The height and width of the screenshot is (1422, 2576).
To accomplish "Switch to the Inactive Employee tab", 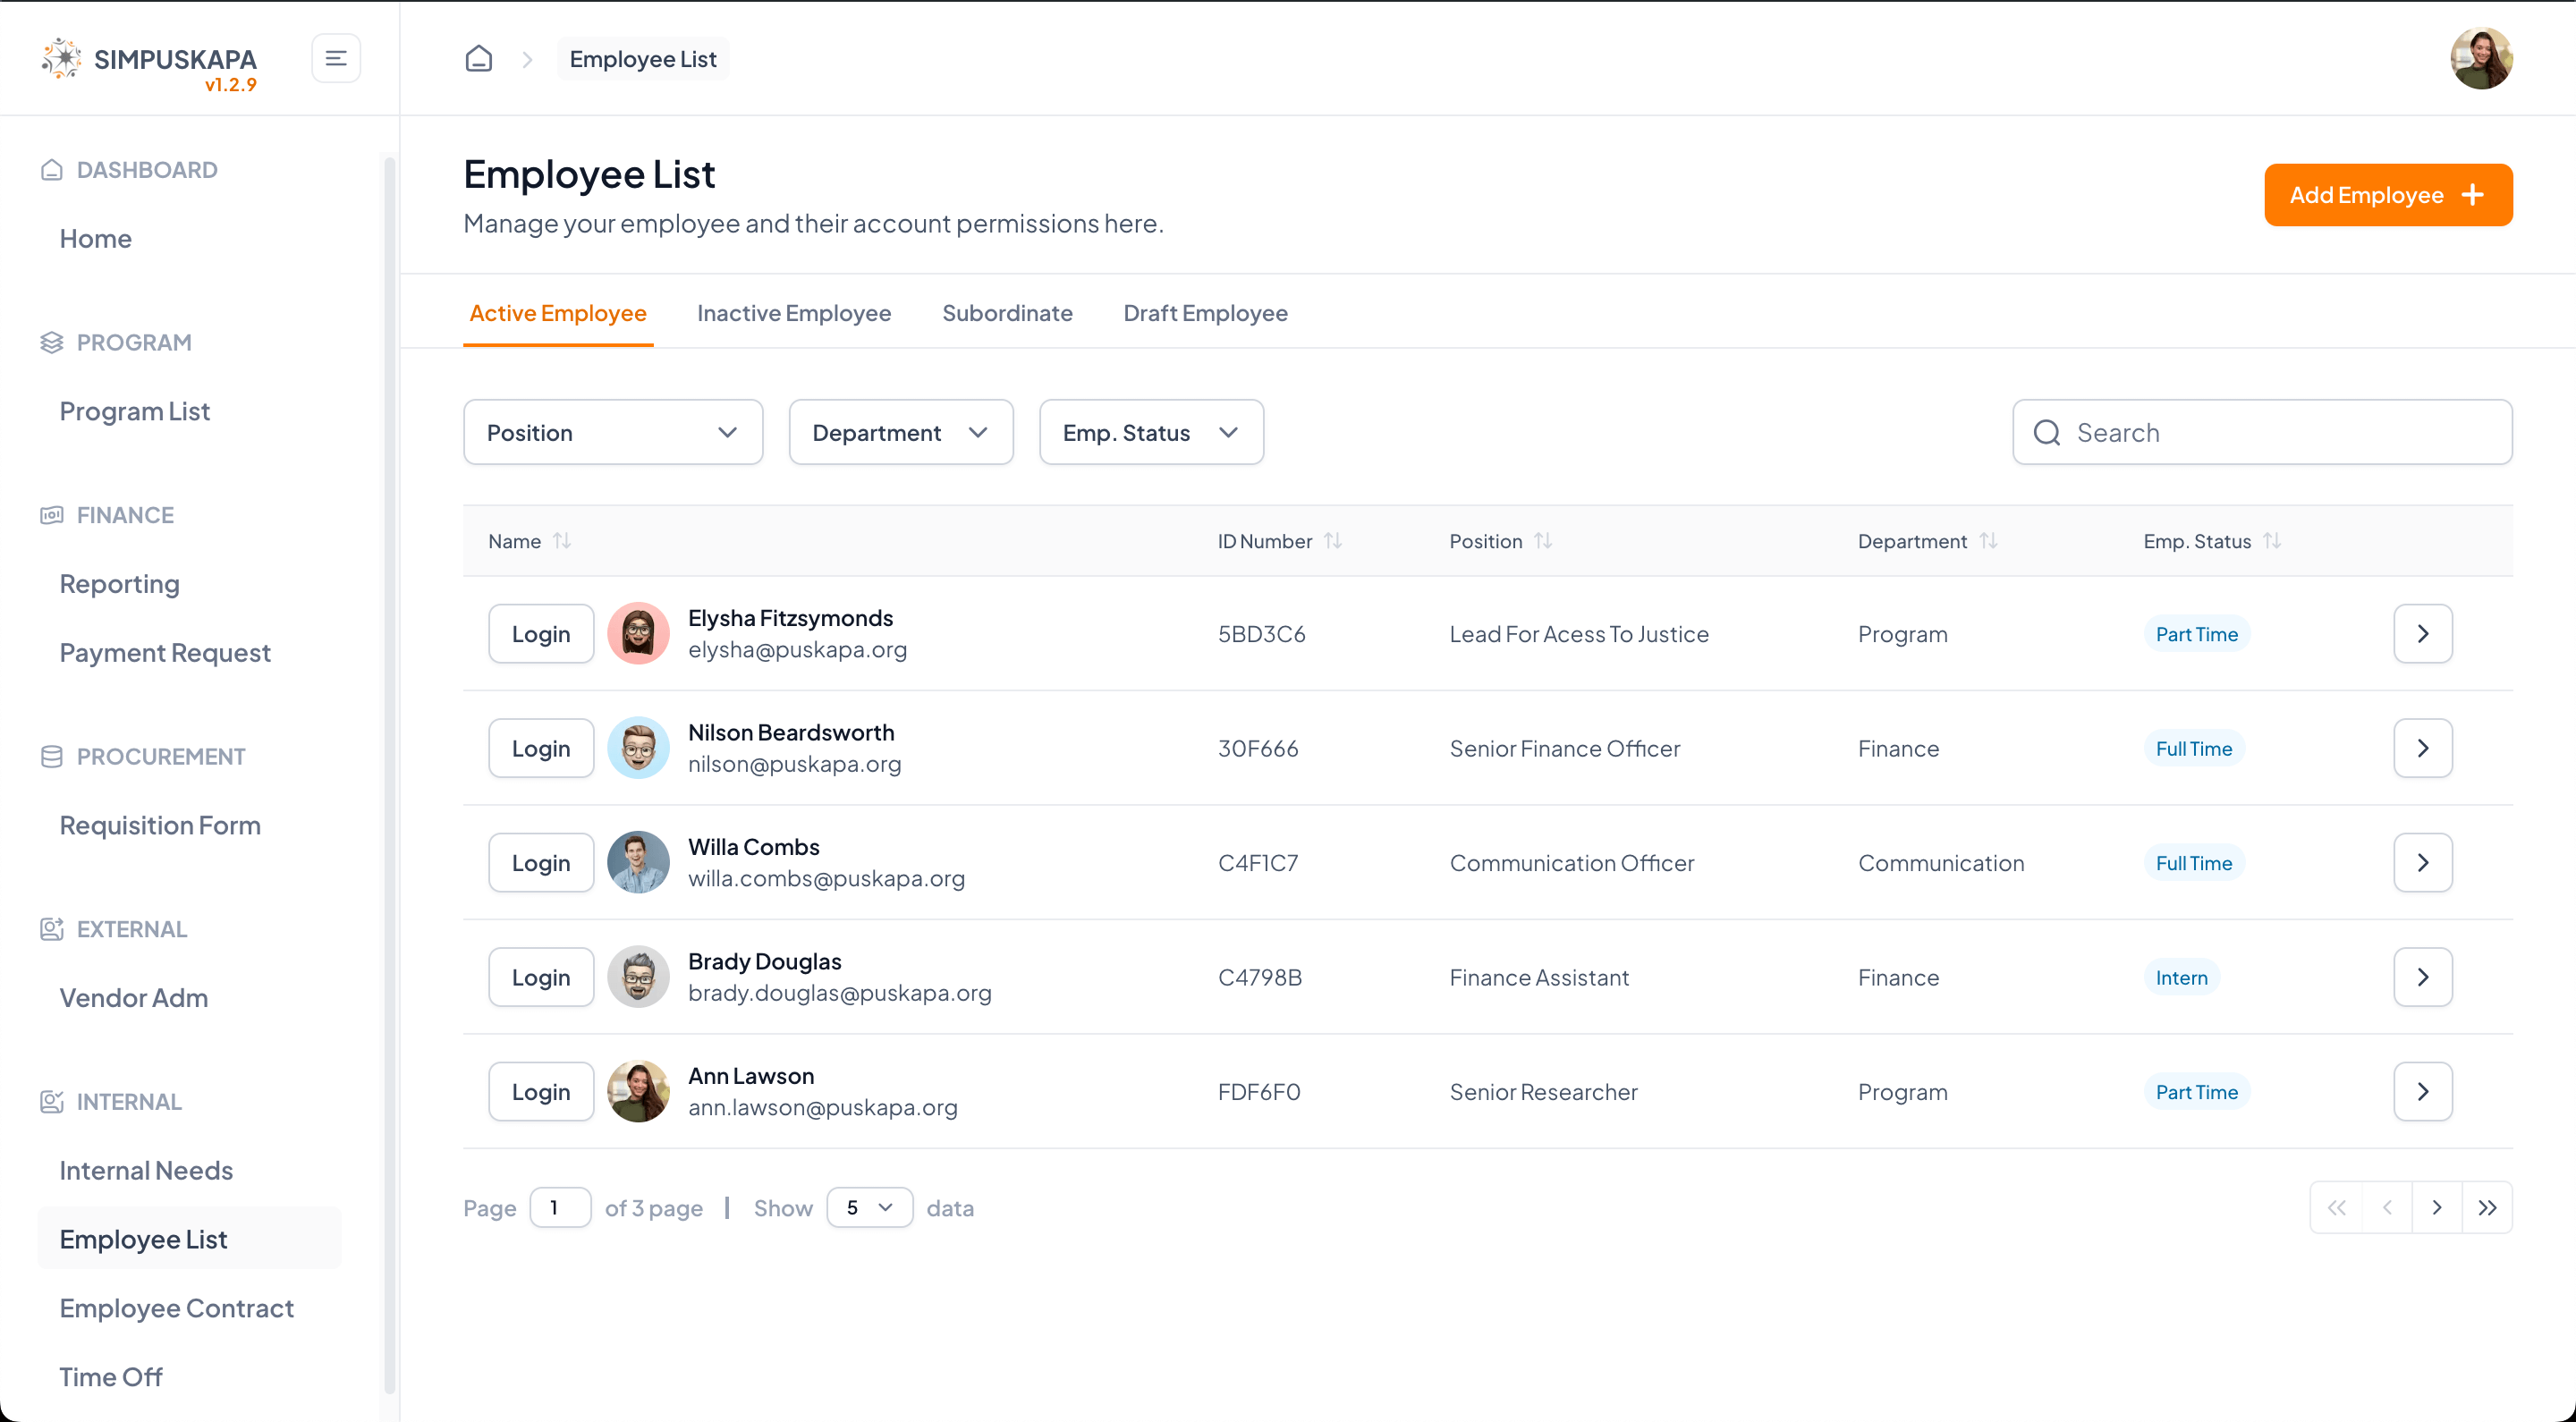I will 795,312.
